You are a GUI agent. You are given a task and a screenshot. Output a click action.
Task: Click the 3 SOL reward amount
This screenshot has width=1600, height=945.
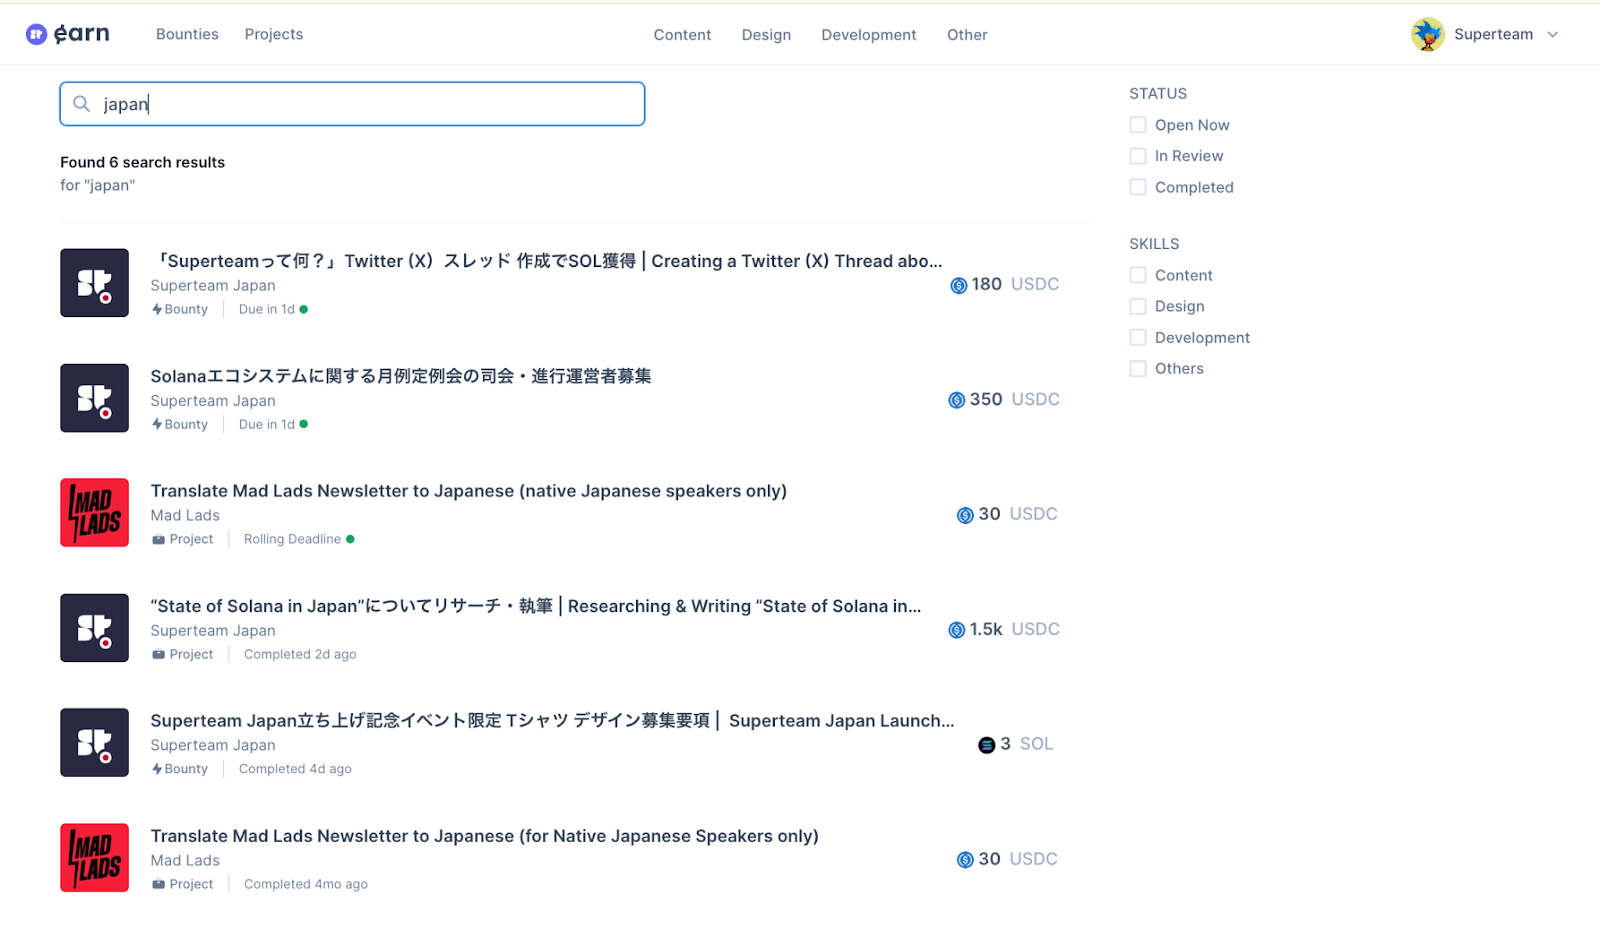click(1016, 744)
